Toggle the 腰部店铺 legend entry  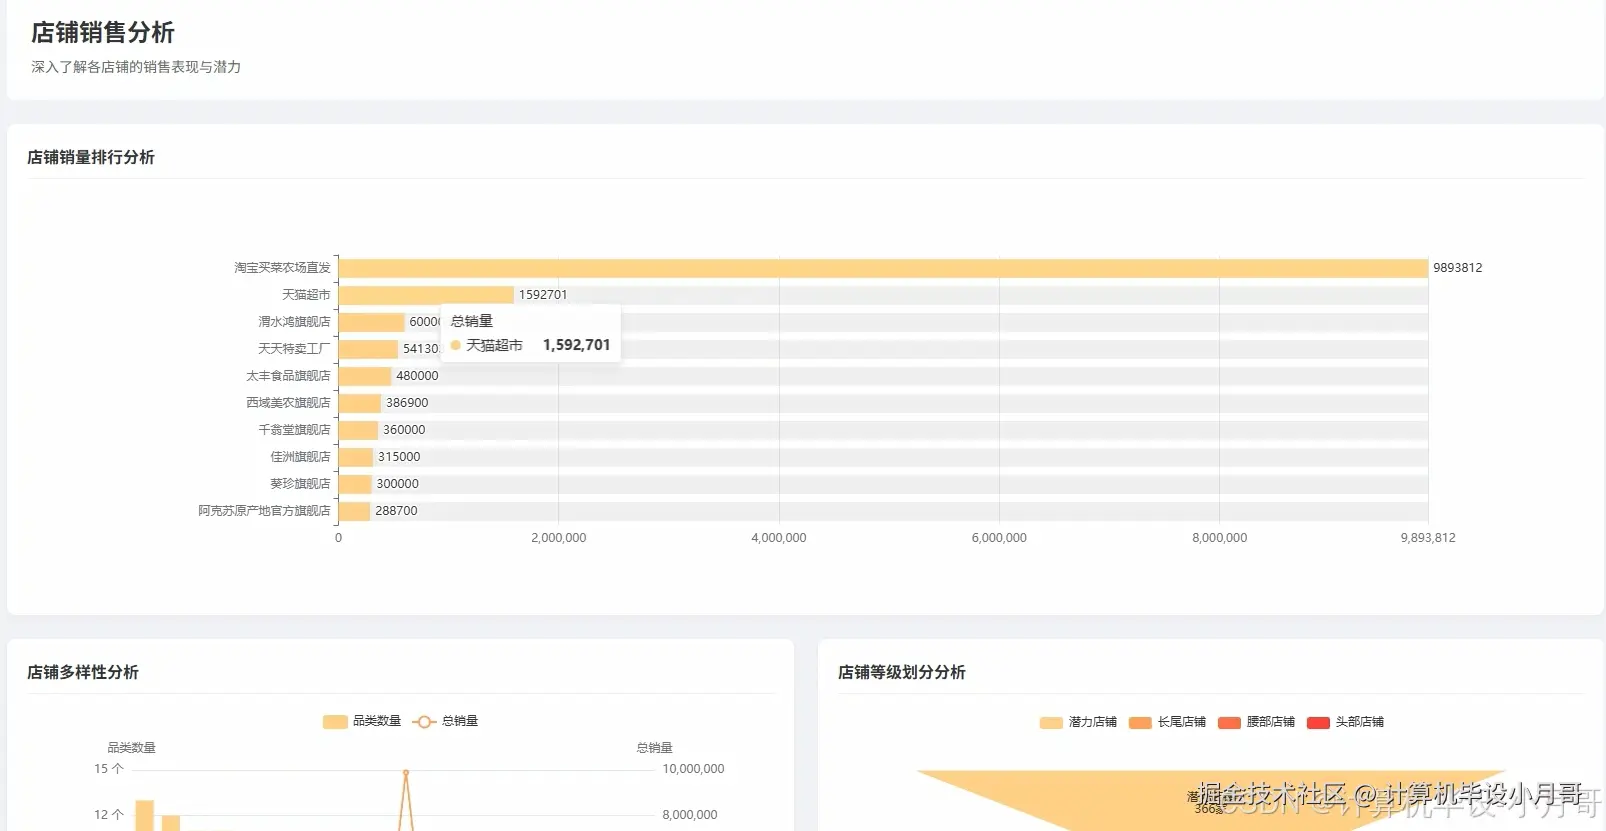tap(1256, 722)
